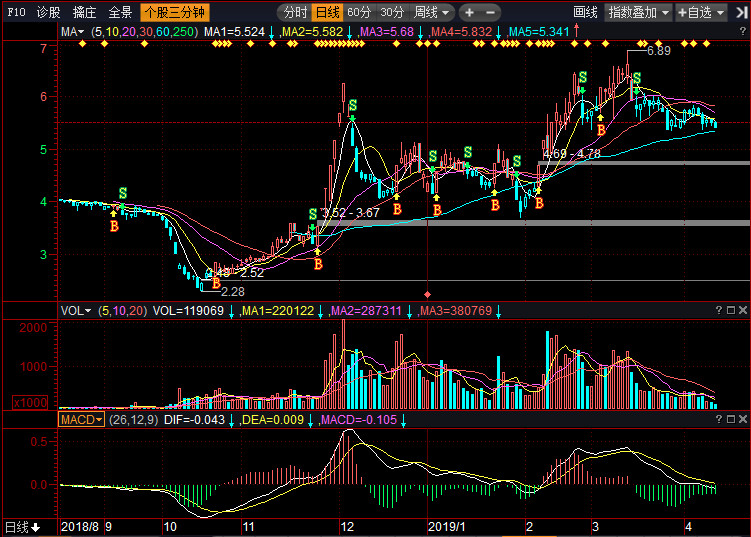This screenshot has height=537, width=751.
Task: Click the 6.89 peak price label
Action: tap(658, 51)
